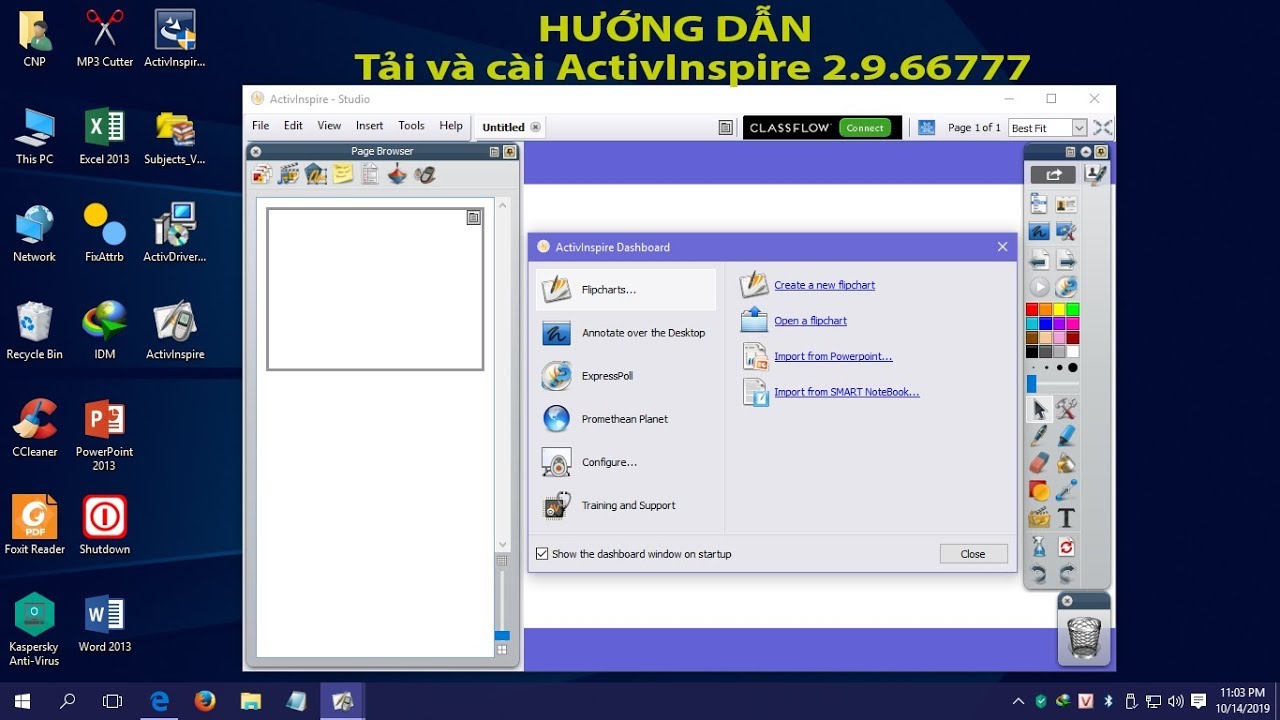Image resolution: width=1280 pixels, height=720 pixels.
Task: Select Configure in dashboard
Action: pyautogui.click(x=627, y=462)
